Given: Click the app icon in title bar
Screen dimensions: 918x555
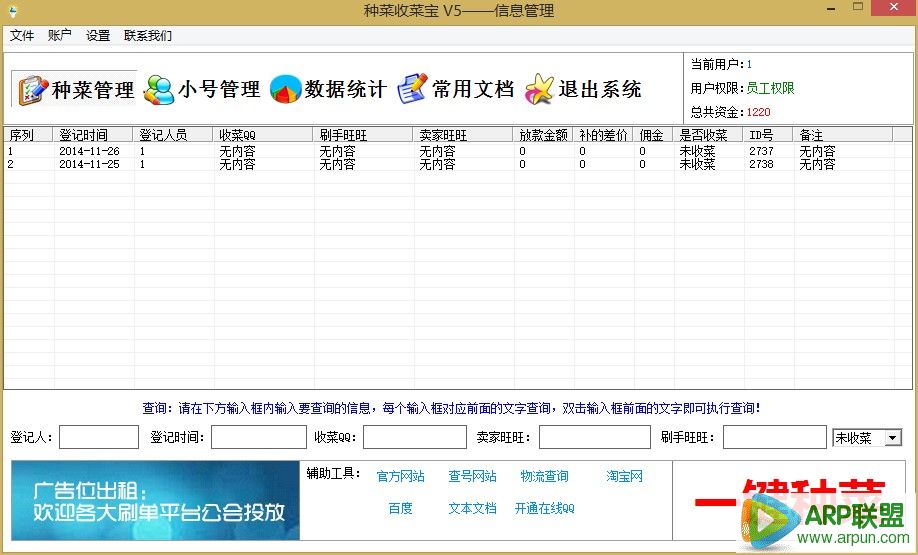Looking at the screenshot, I should (x=12, y=11).
